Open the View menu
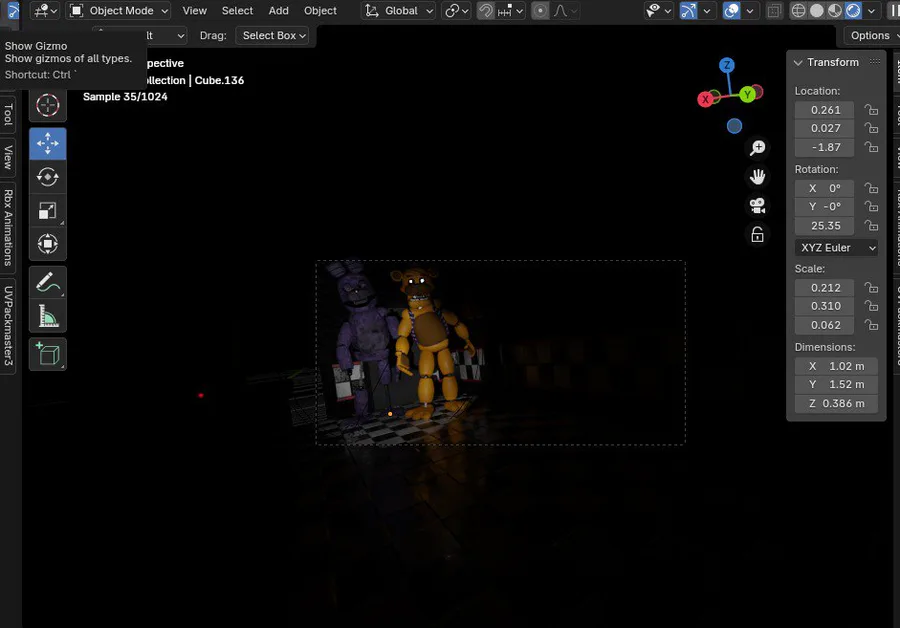This screenshot has width=900, height=628. pos(195,11)
